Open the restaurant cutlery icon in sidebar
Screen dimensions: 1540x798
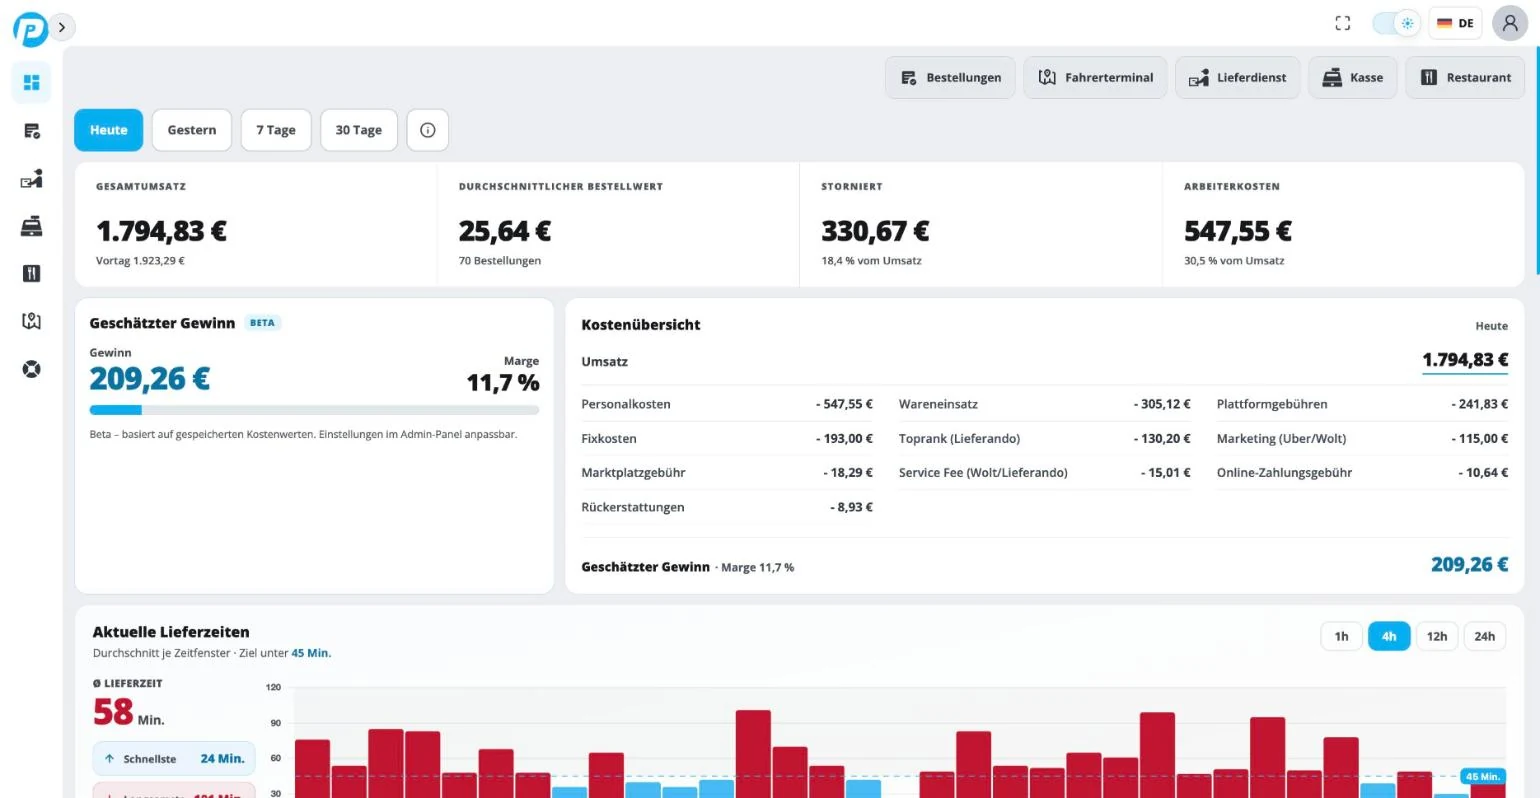click(31, 274)
